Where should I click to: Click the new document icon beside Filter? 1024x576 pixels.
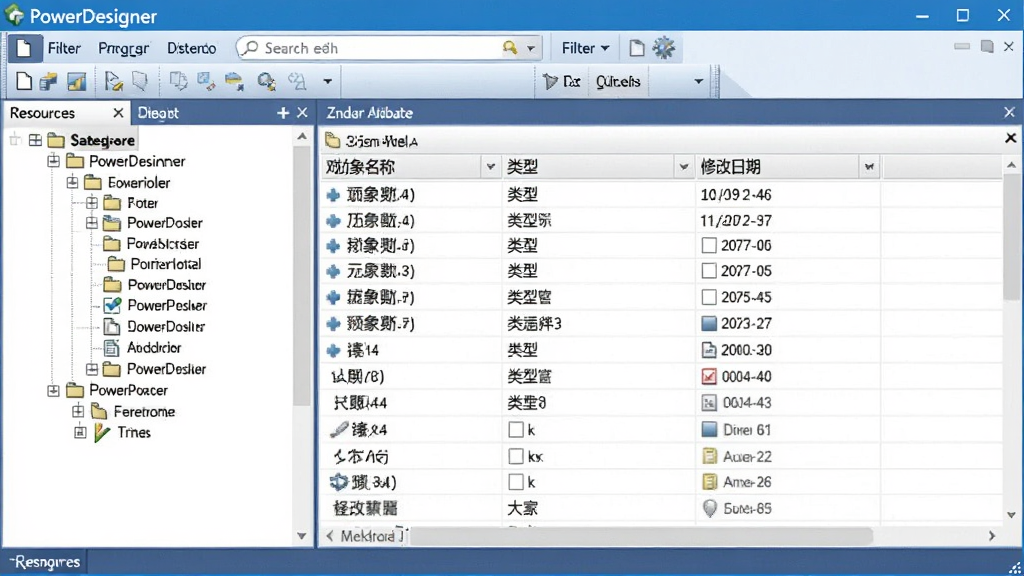(24, 48)
